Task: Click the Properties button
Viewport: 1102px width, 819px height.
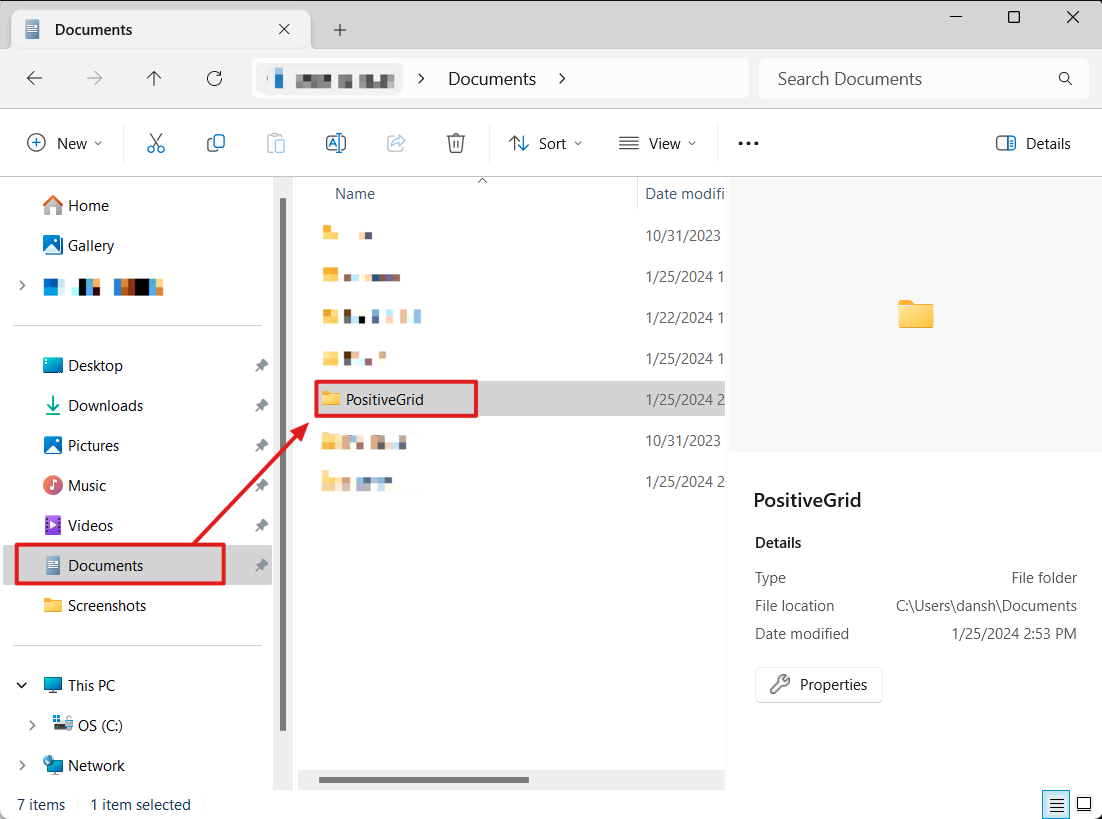Action: coord(818,685)
